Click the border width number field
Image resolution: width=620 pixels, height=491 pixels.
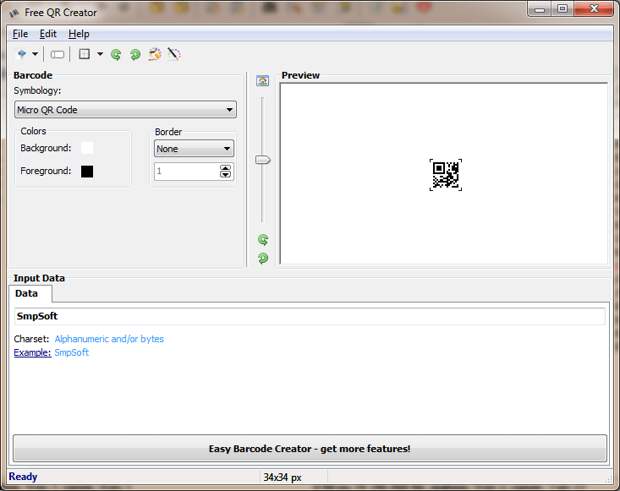187,171
